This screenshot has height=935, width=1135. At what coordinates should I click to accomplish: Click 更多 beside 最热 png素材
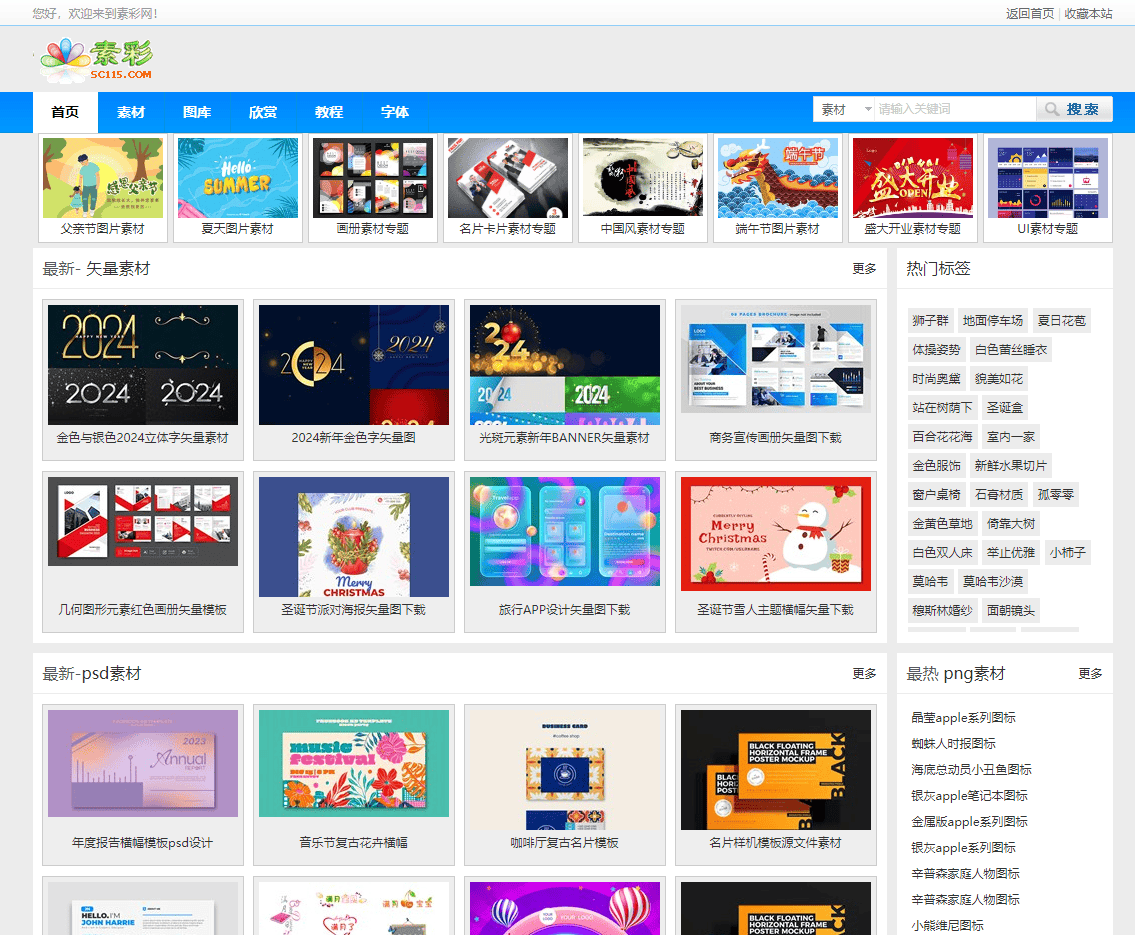tap(1090, 674)
